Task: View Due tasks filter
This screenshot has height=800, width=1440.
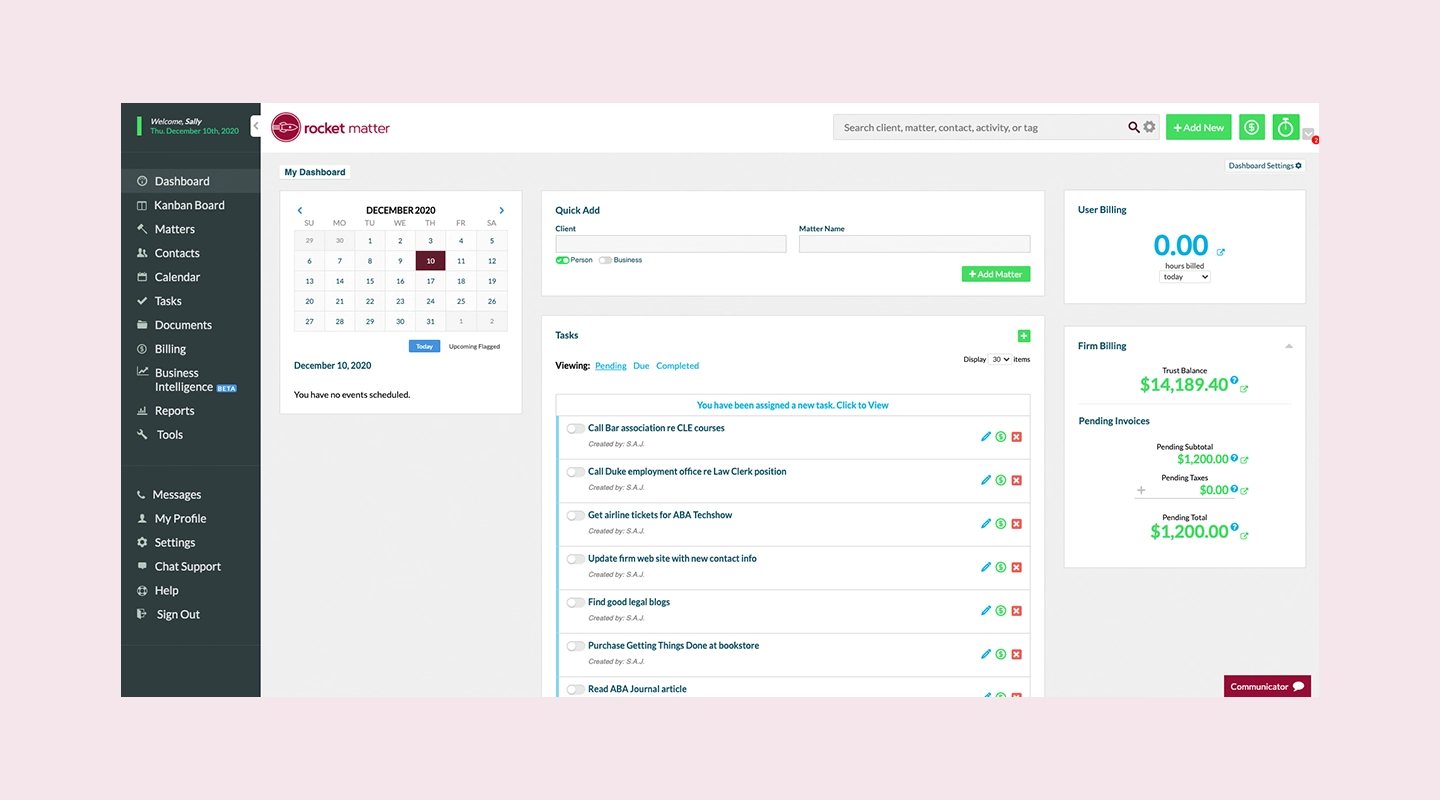Action: (641, 366)
